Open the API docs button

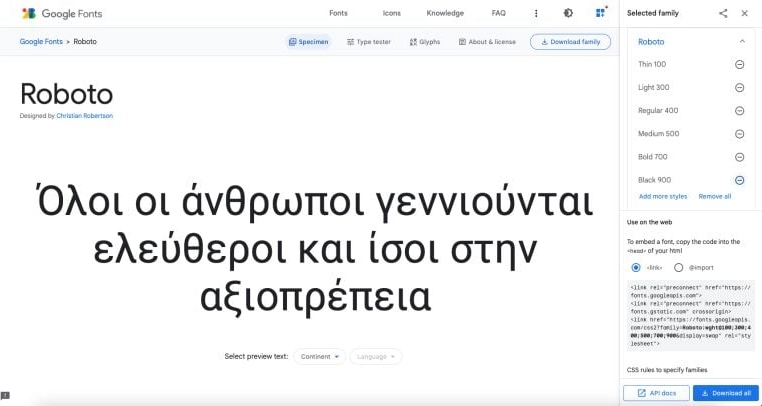[656, 393]
